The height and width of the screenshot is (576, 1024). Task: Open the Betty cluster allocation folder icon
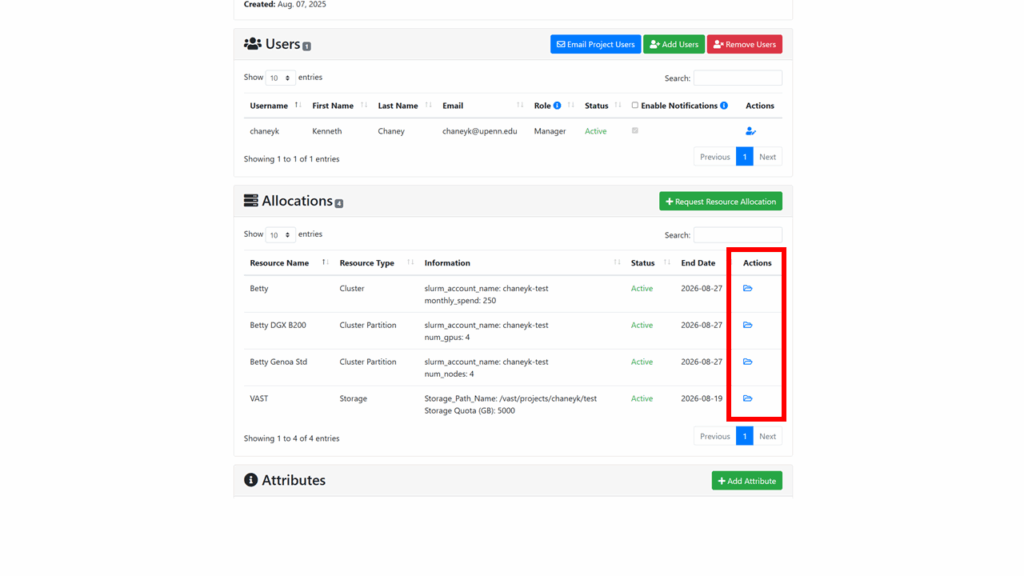(x=747, y=289)
